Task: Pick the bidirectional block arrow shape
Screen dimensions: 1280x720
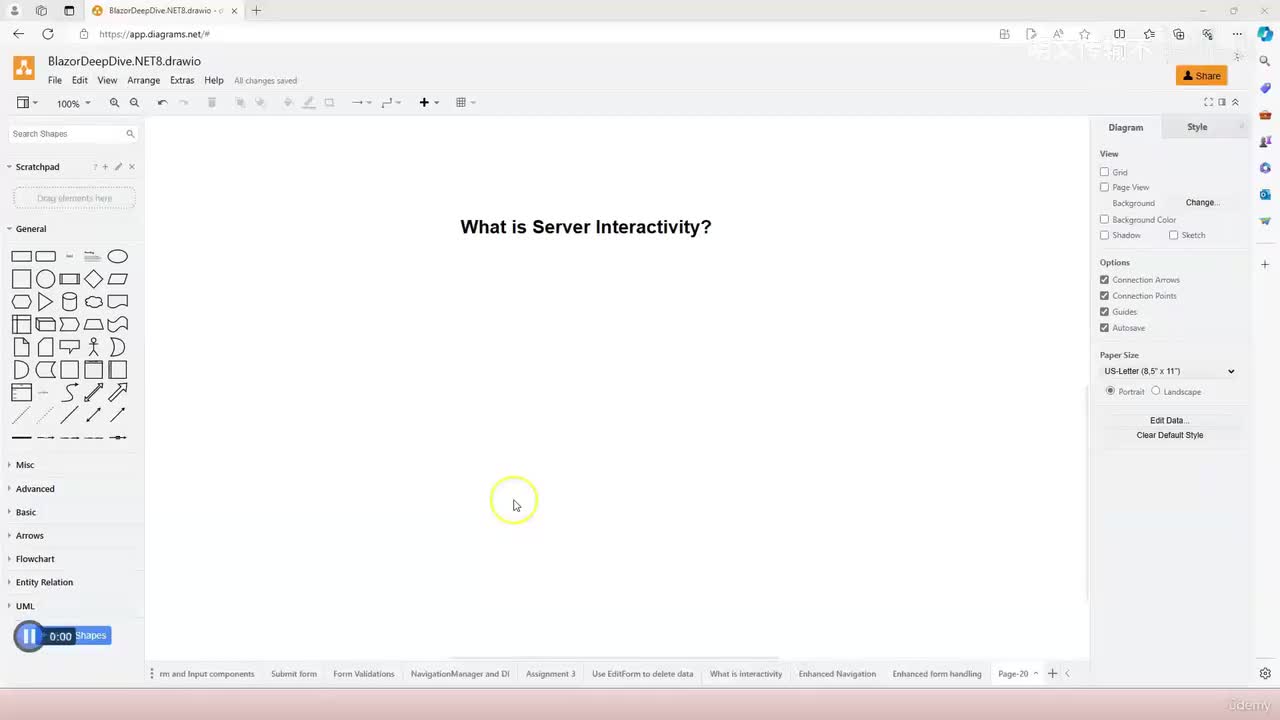Action: tap(94, 392)
